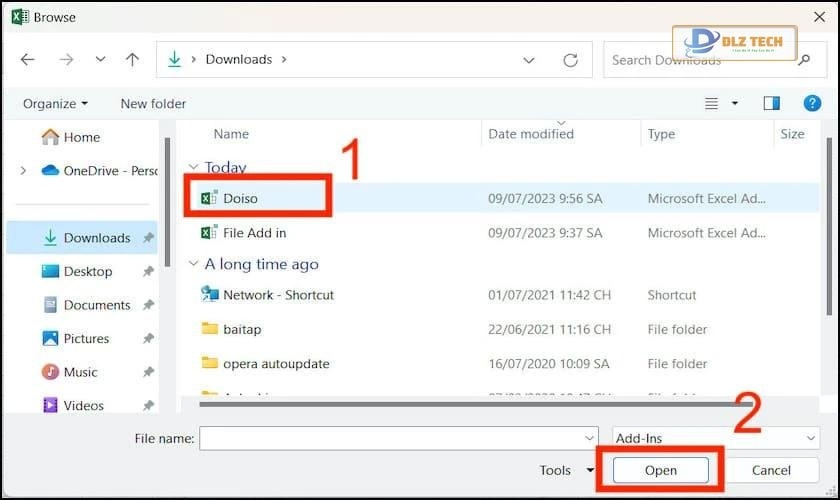This screenshot has height=500, width=840.
Task: Go forward with the right arrow
Action: pos(66,59)
